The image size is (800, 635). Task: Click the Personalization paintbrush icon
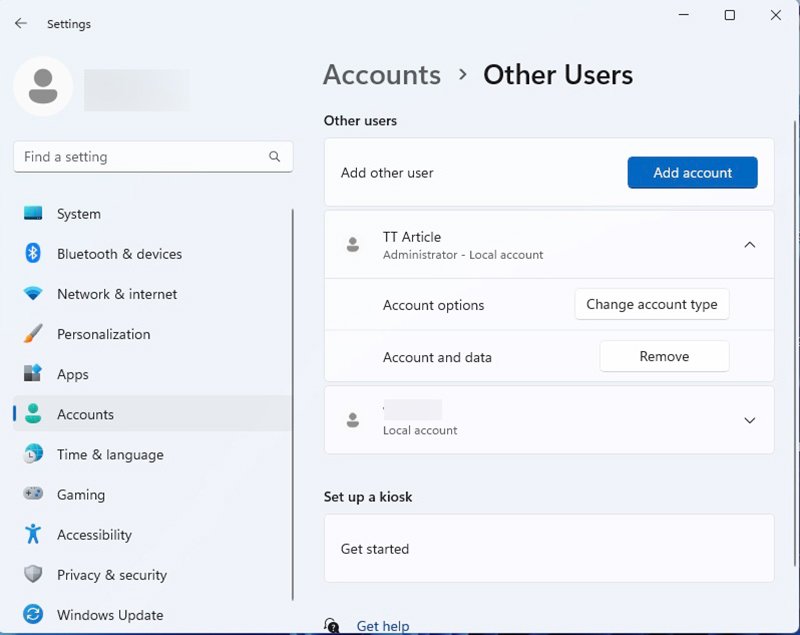[33, 334]
